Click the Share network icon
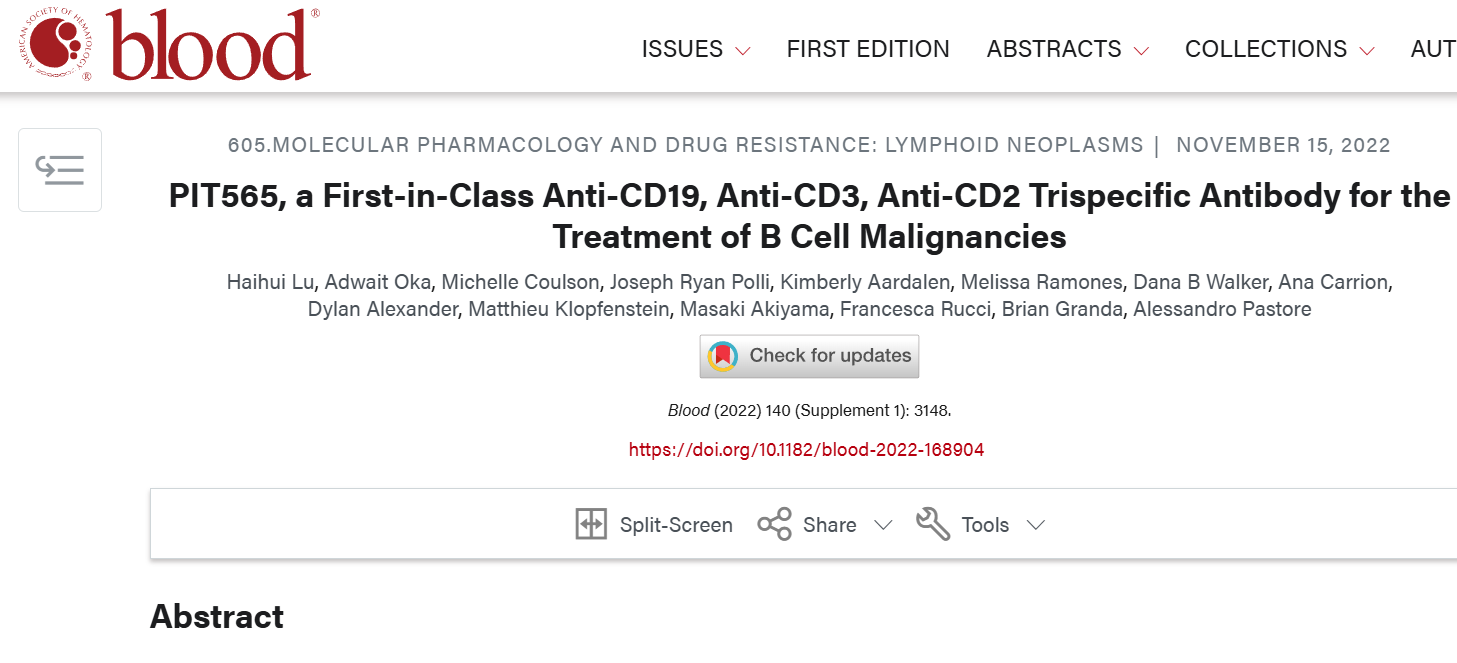1457x663 pixels. point(774,525)
